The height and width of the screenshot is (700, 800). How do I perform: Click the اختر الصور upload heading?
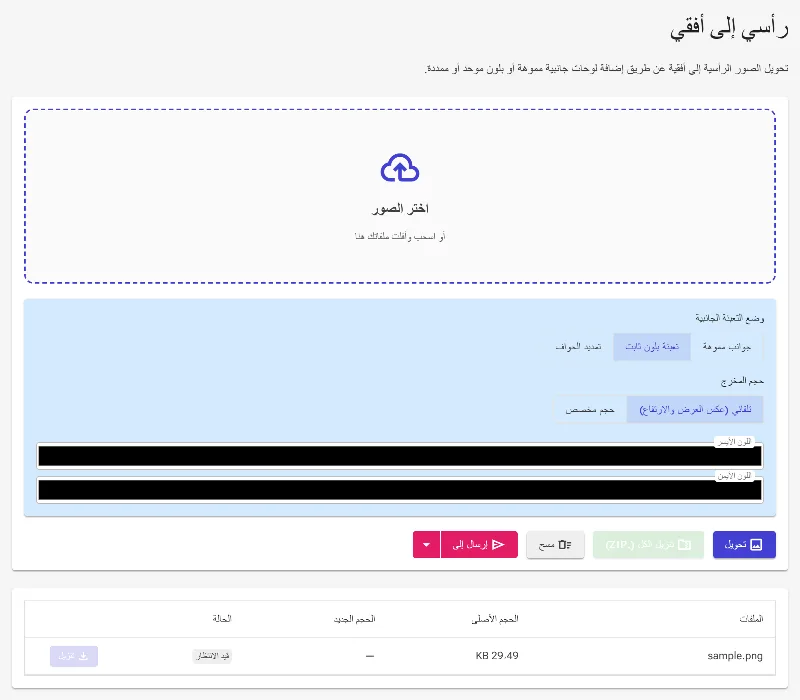pyautogui.click(x=400, y=208)
